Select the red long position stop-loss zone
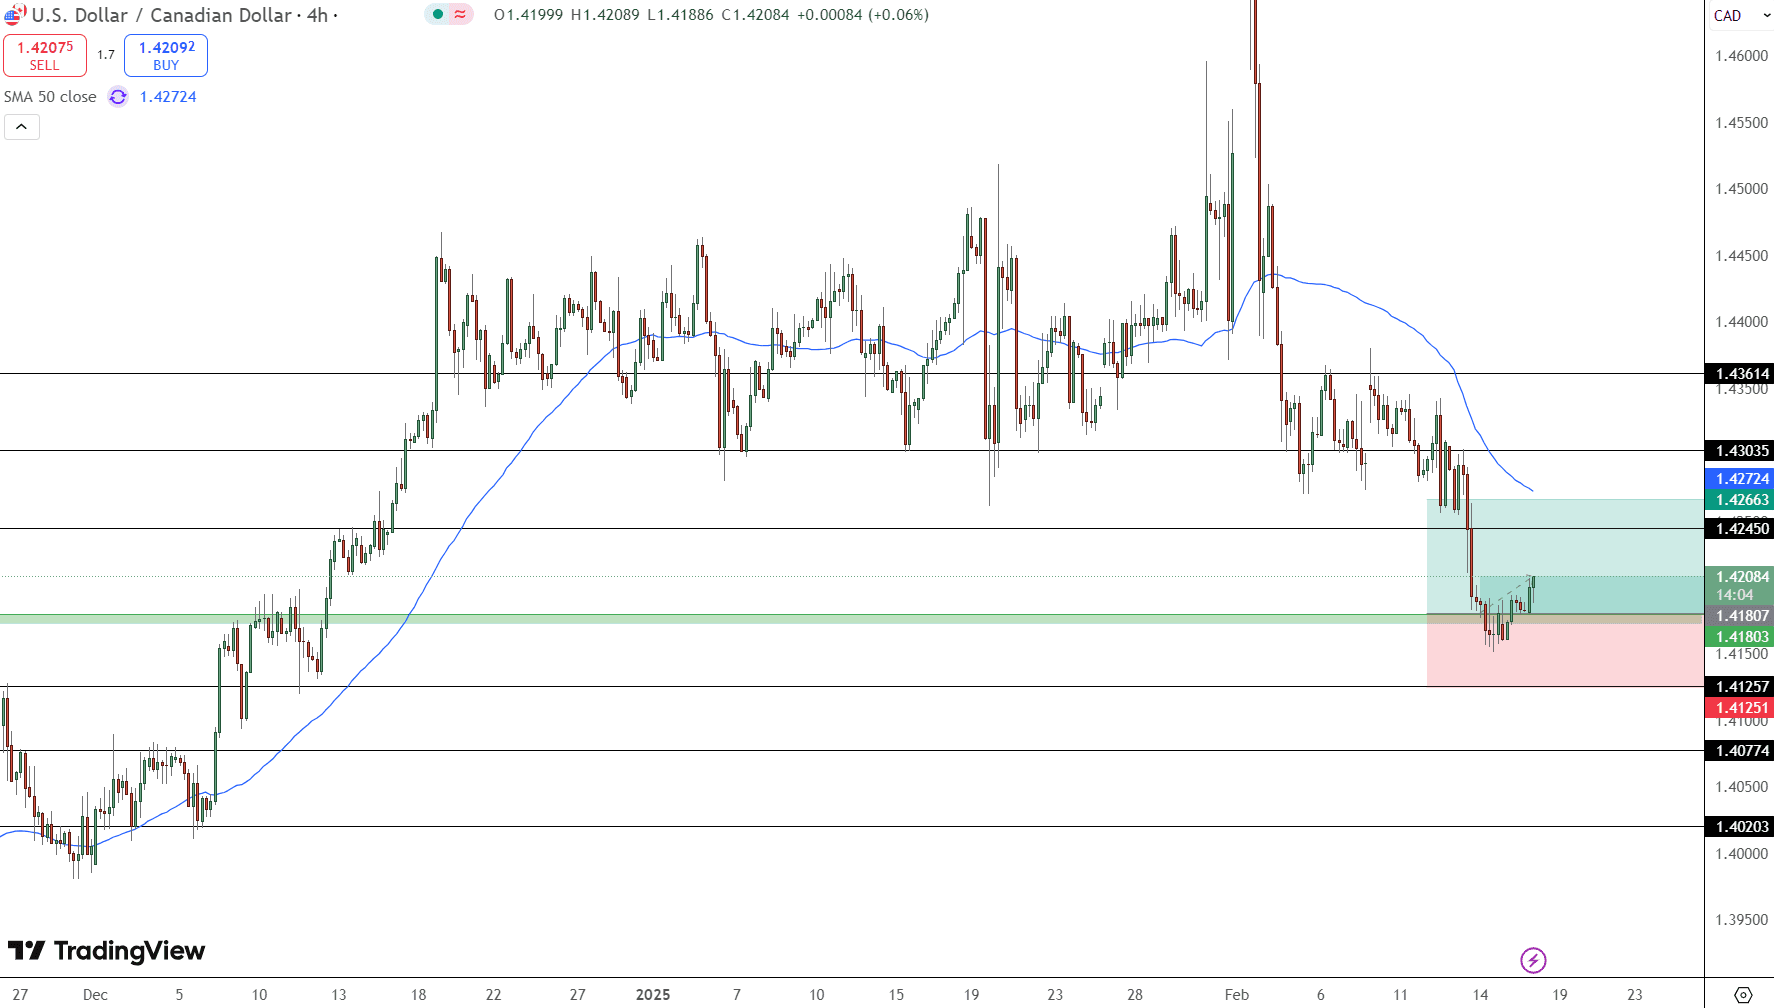This screenshot has height=1008, width=1774. click(x=1564, y=651)
